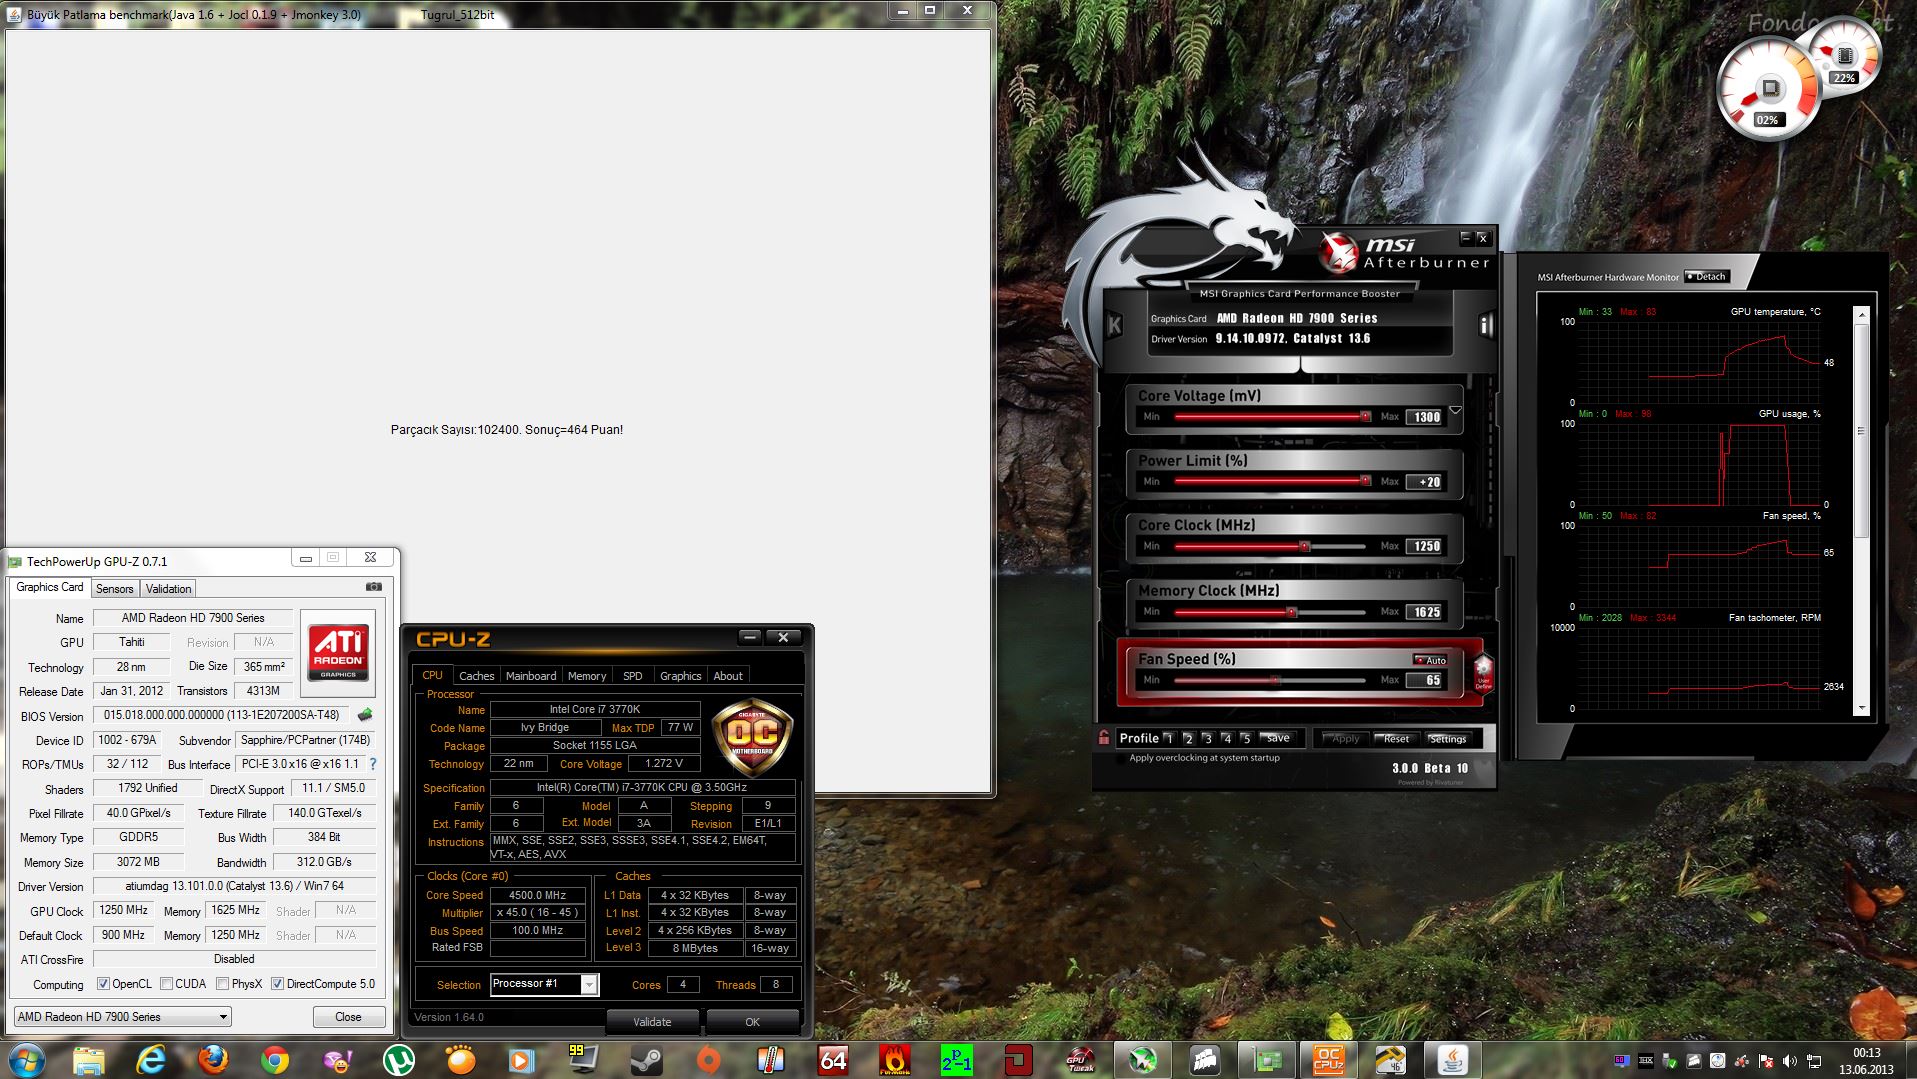Viewport: 1917px width, 1079px height.
Task: Open the GPU selection dropdown in GPU-Z
Action: pos(122,1017)
